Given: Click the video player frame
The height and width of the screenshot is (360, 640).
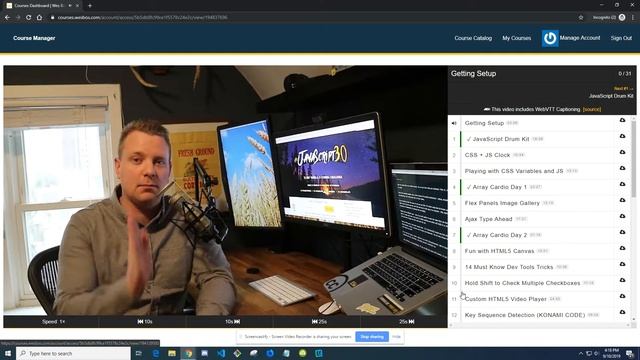Looking at the screenshot, I should (225, 190).
